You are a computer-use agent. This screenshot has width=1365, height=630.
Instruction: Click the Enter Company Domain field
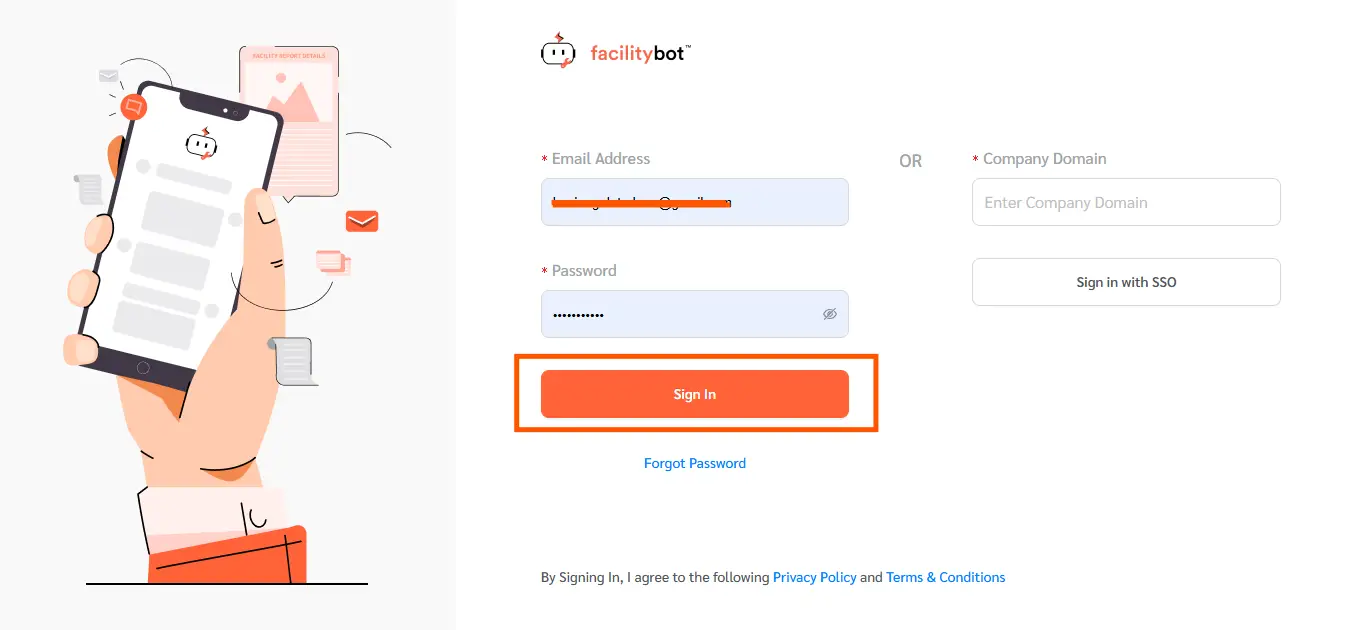tap(1126, 202)
